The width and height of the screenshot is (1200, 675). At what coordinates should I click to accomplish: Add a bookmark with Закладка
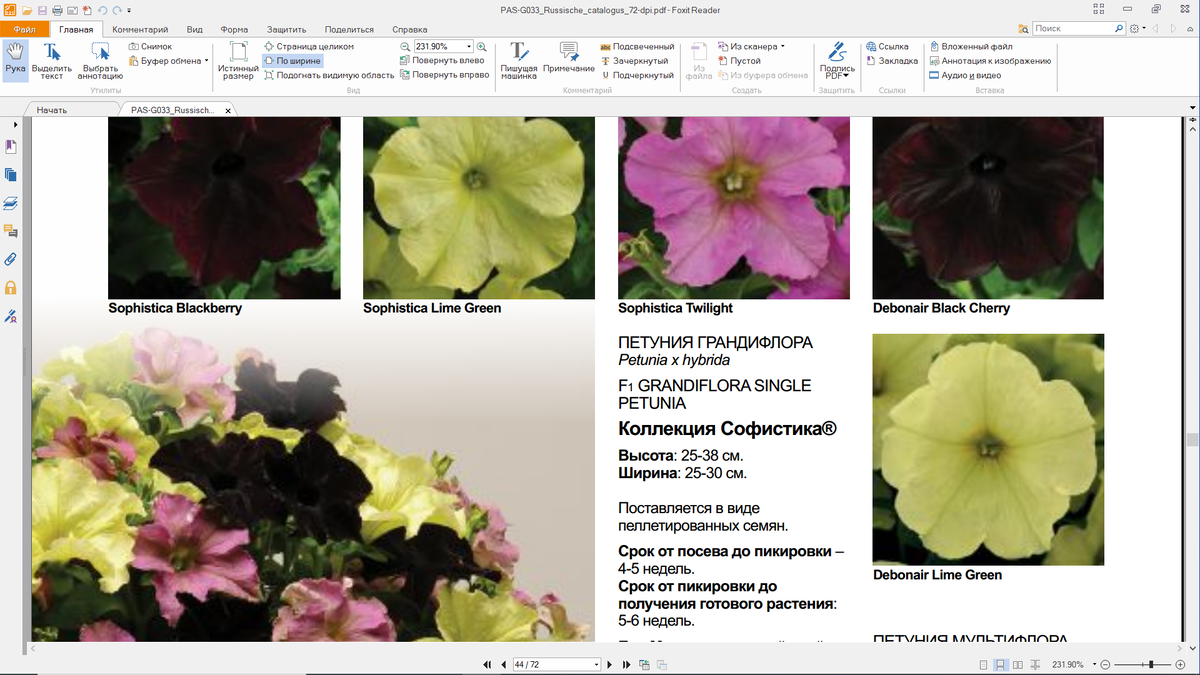pos(891,60)
